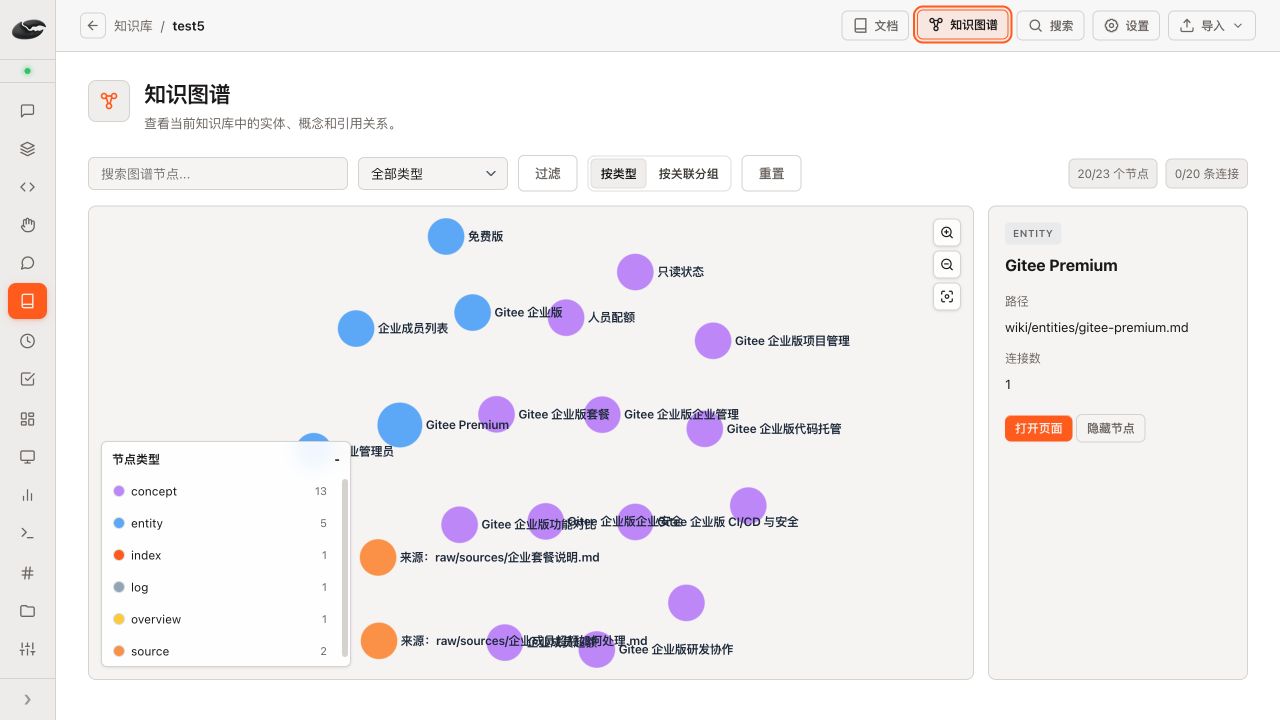Select the highlighted knowledge base book icon
1280x720 pixels.
coord(28,301)
